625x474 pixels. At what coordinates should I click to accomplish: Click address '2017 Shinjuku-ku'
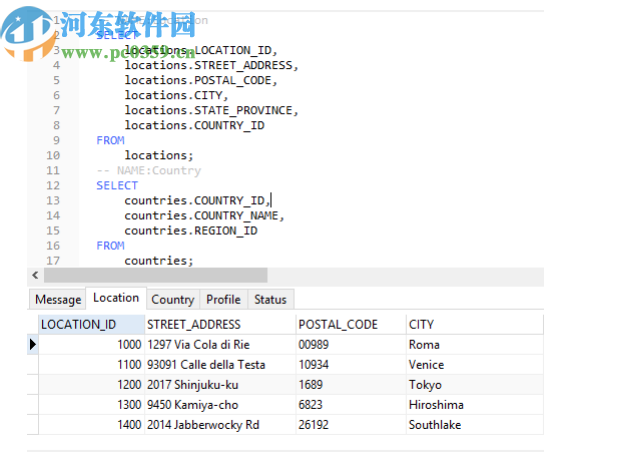coord(220,384)
